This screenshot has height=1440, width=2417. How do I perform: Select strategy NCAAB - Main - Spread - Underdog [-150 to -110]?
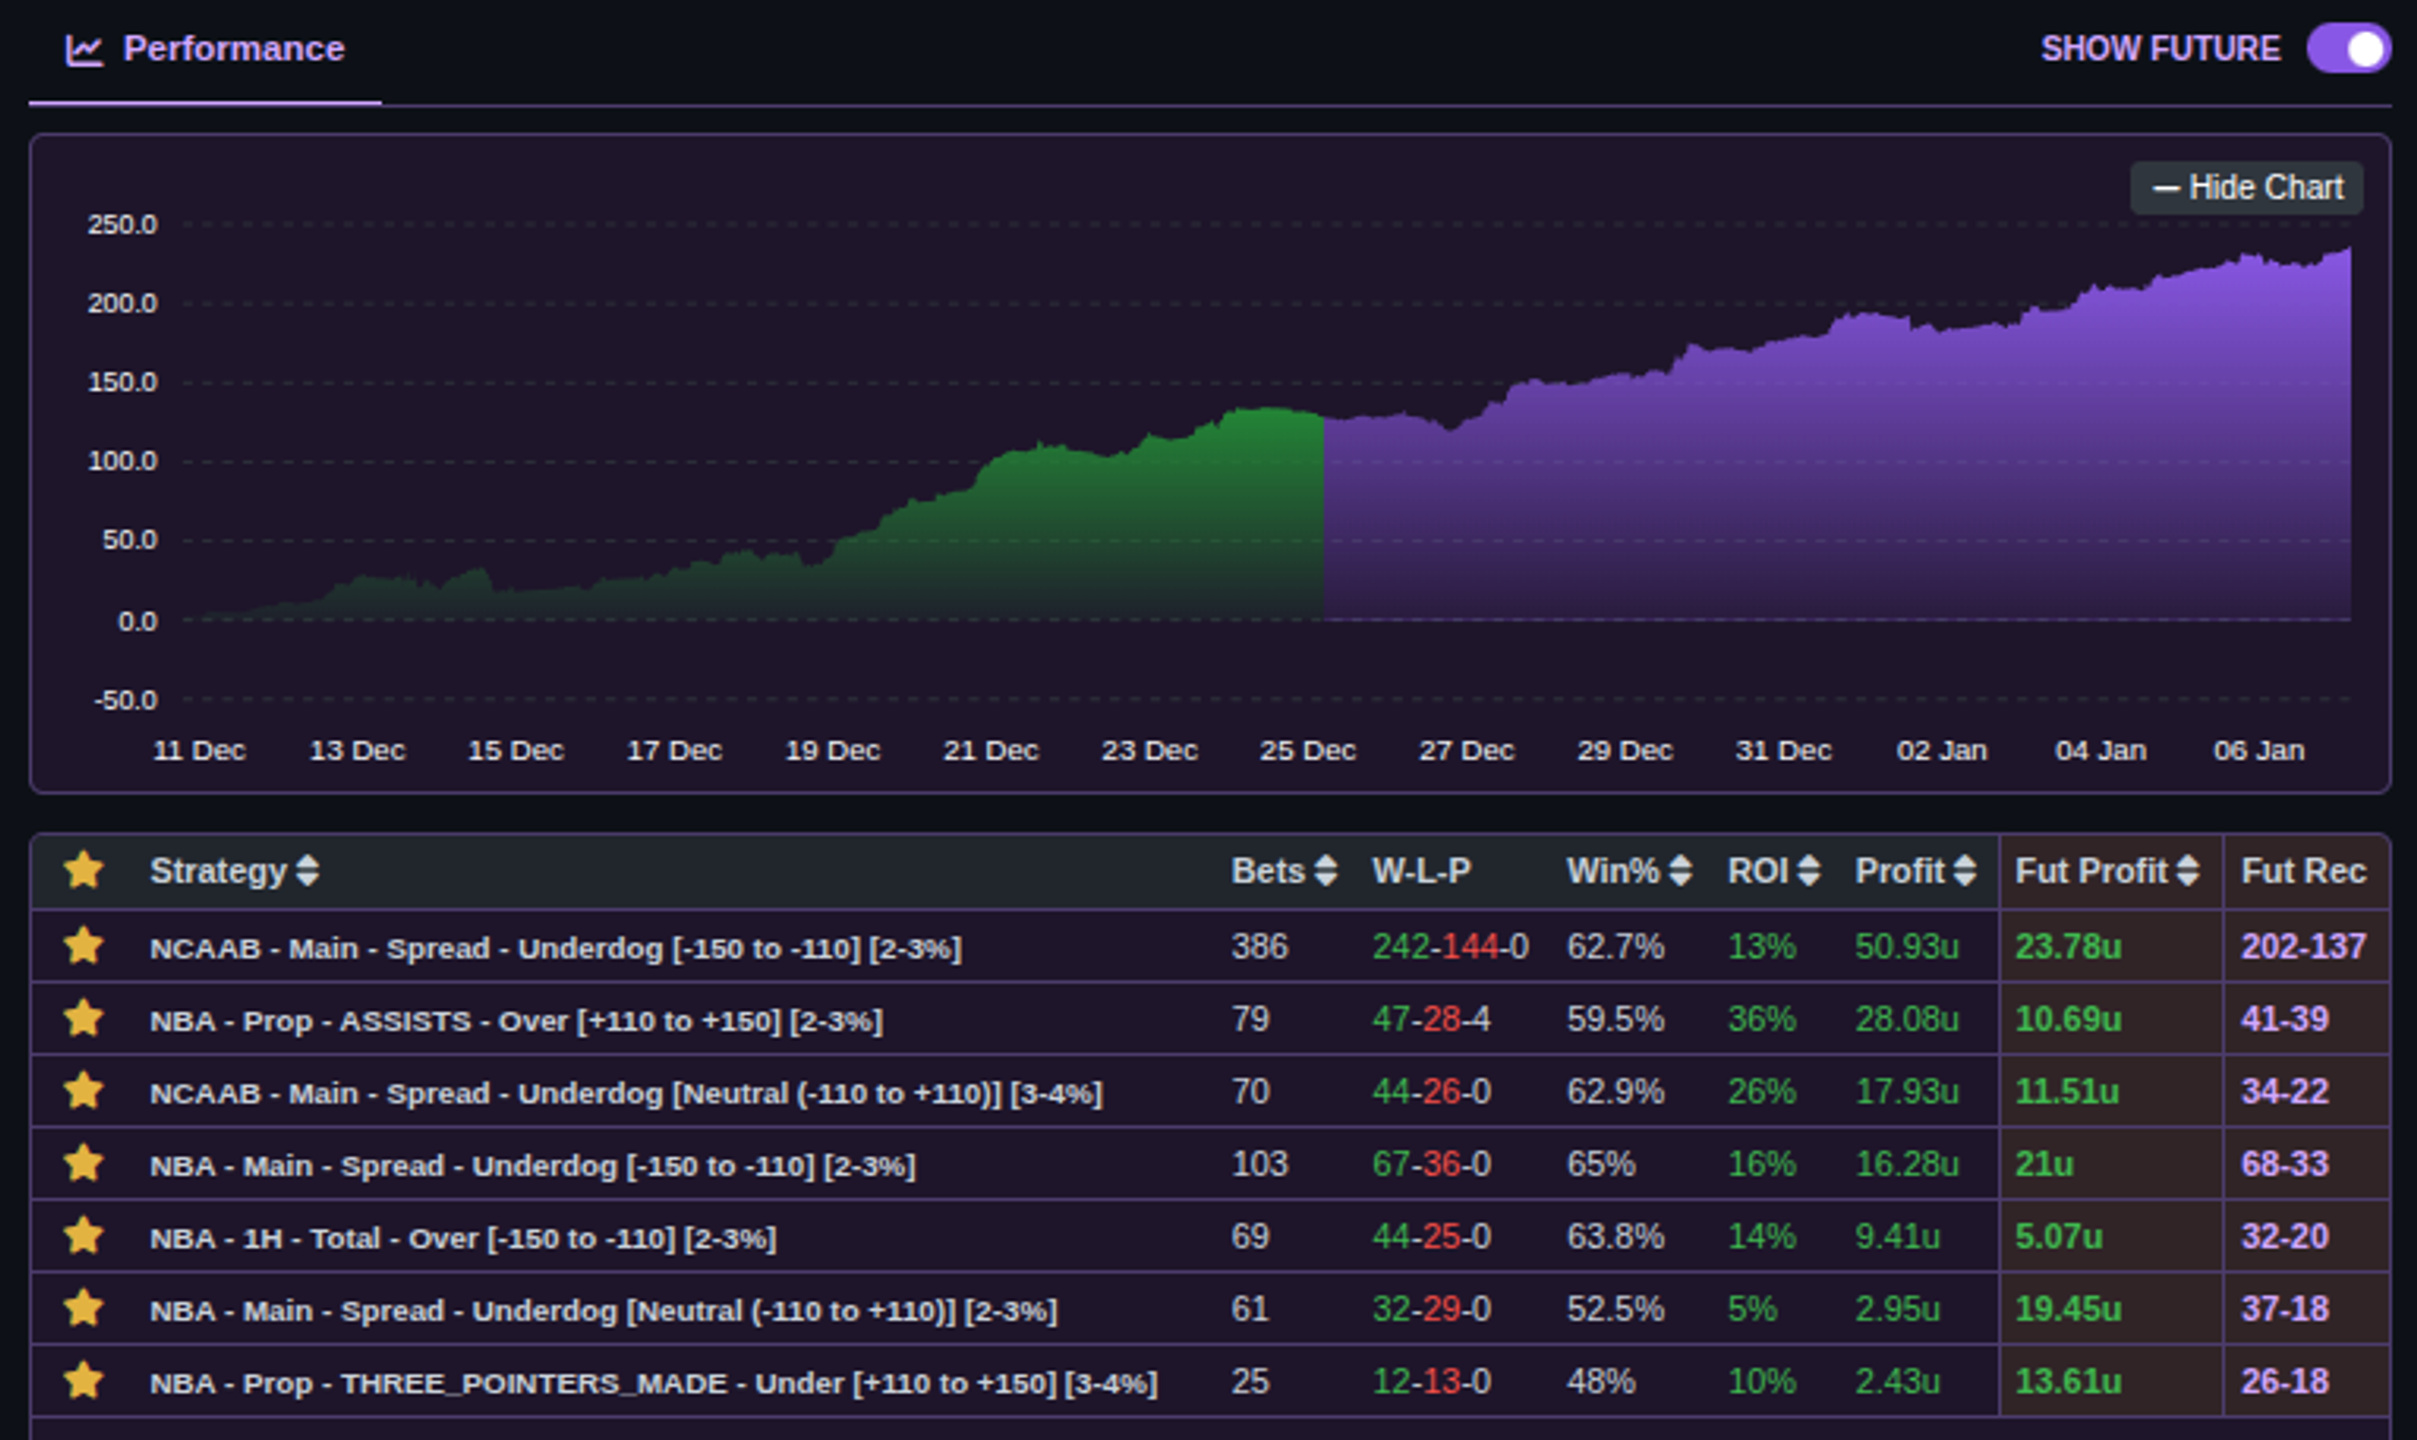pyautogui.click(x=556, y=948)
